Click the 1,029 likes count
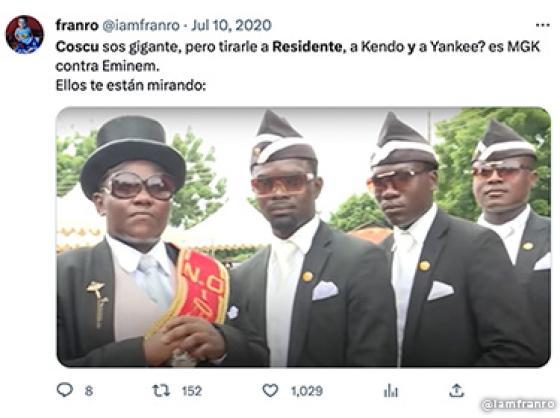560x418 pixels. (x=307, y=391)
